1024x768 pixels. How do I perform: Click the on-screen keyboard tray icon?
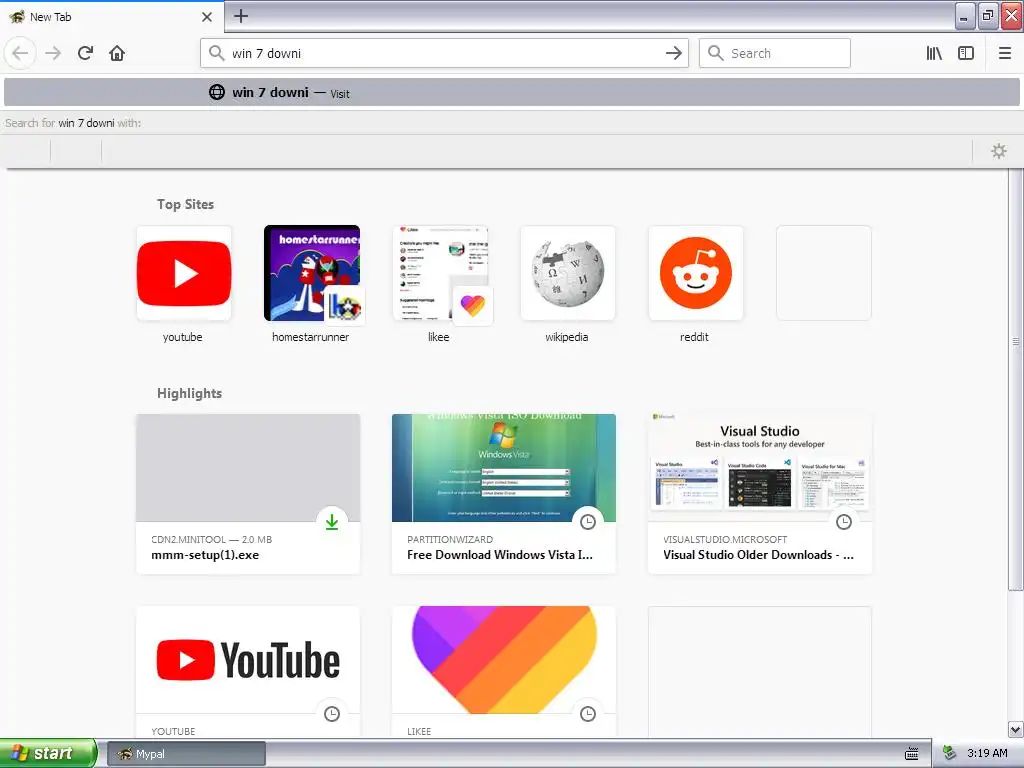coord(912,754)
